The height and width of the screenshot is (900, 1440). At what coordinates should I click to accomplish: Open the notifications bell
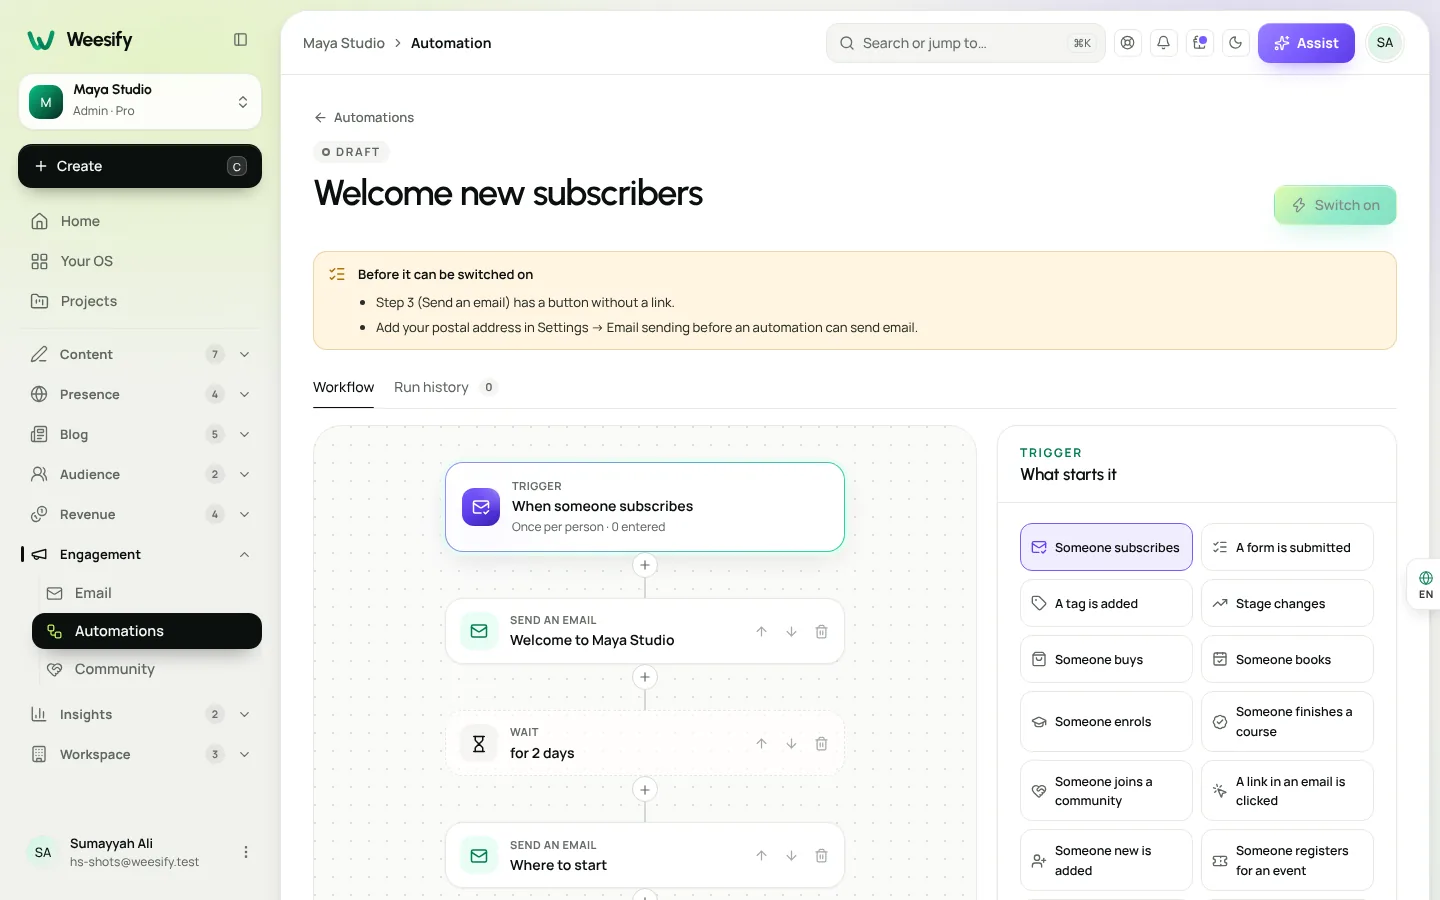click(1164, 43)
